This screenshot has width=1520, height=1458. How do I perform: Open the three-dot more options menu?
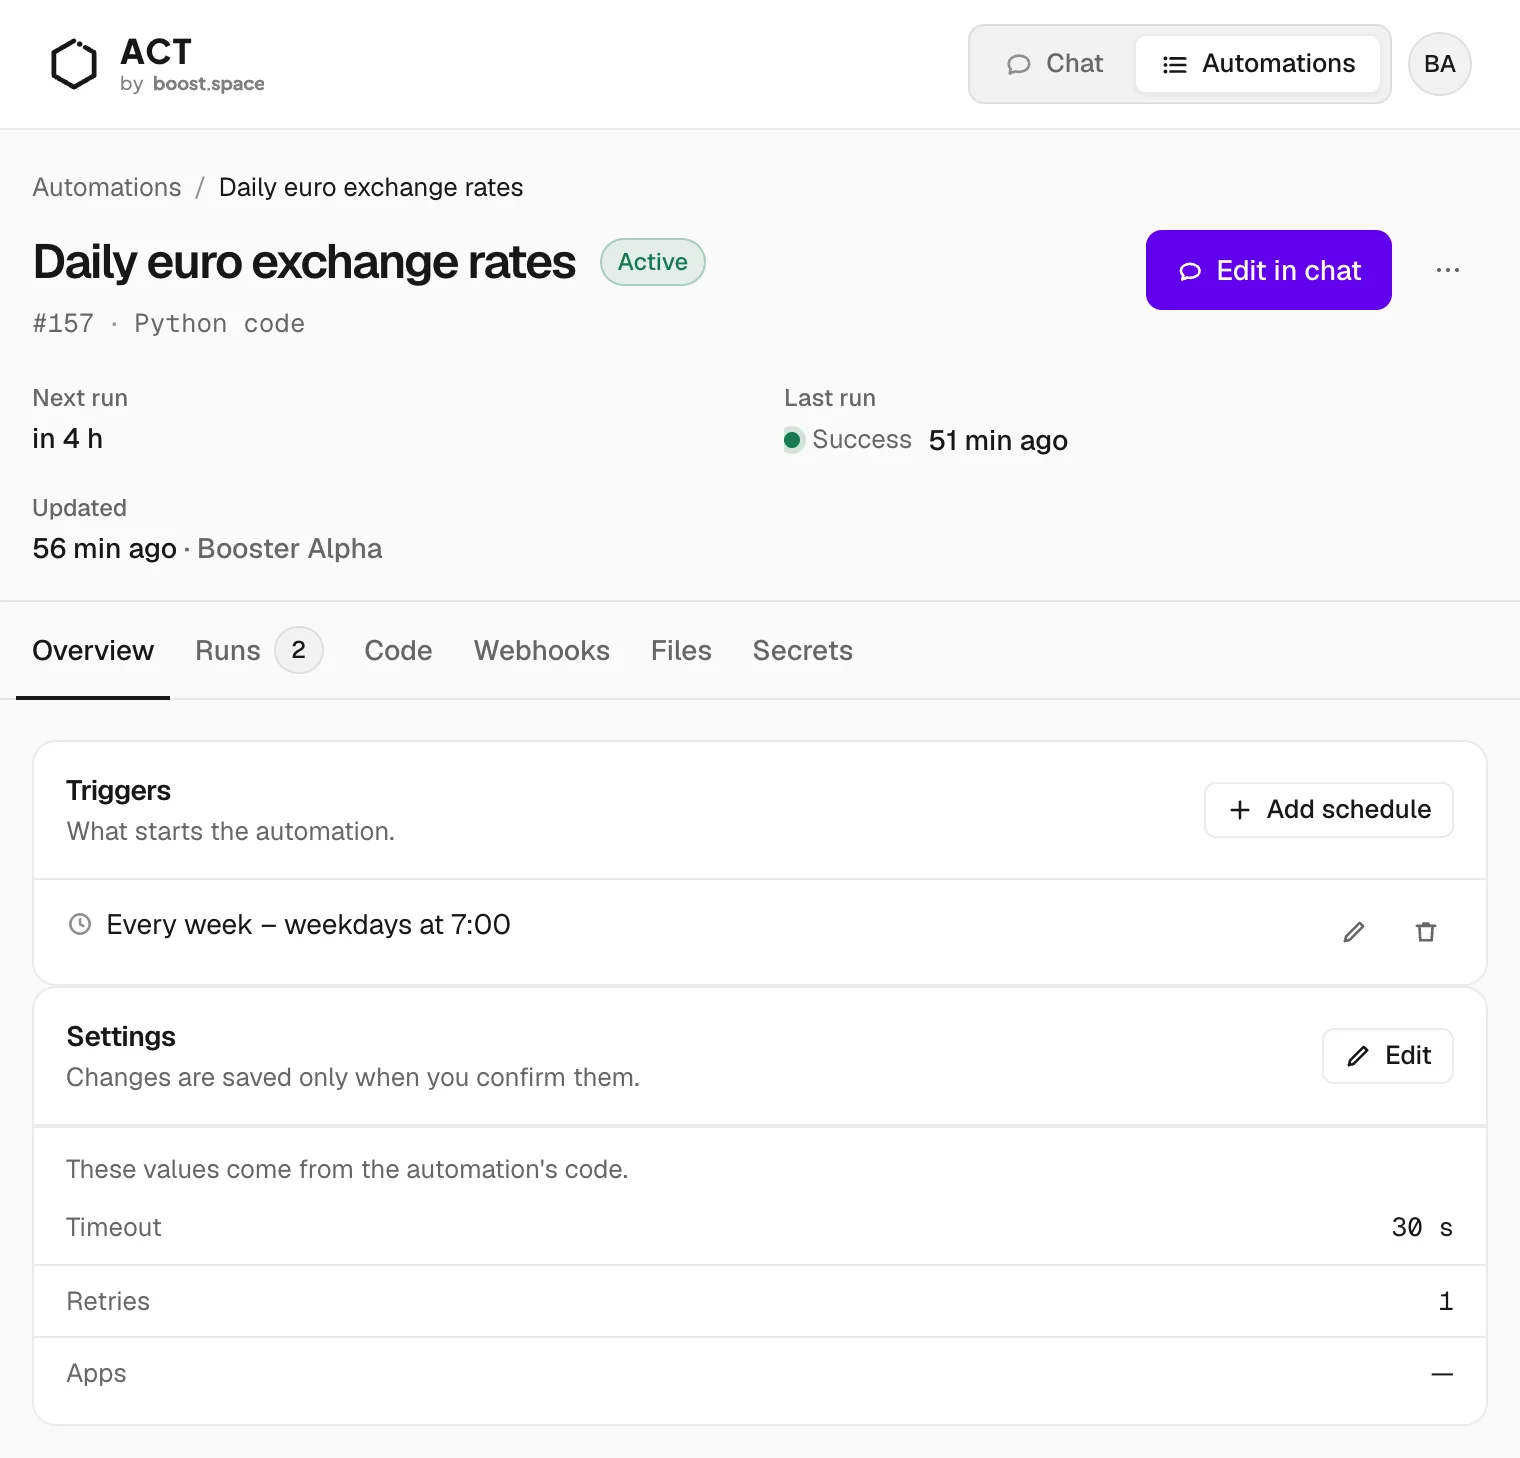pyautogui.click(x=1447, y=270)
